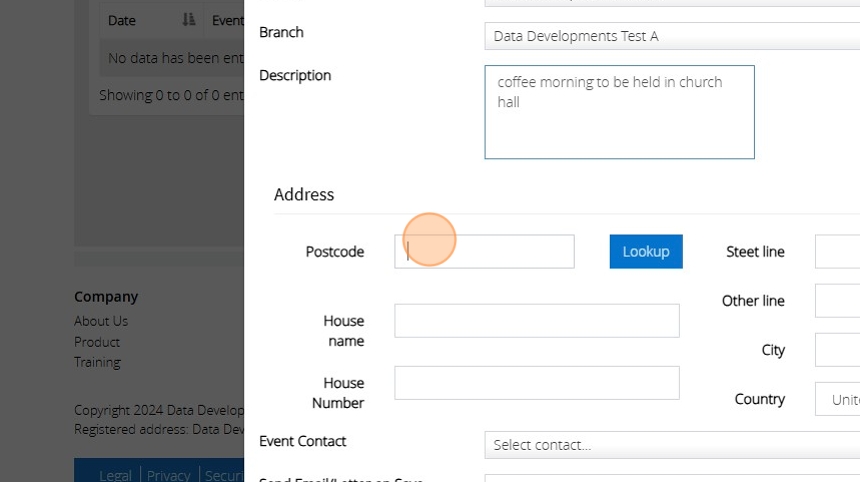
Task: Click into the Description text area
Action: pyautogui.click(x=619, y=112)
